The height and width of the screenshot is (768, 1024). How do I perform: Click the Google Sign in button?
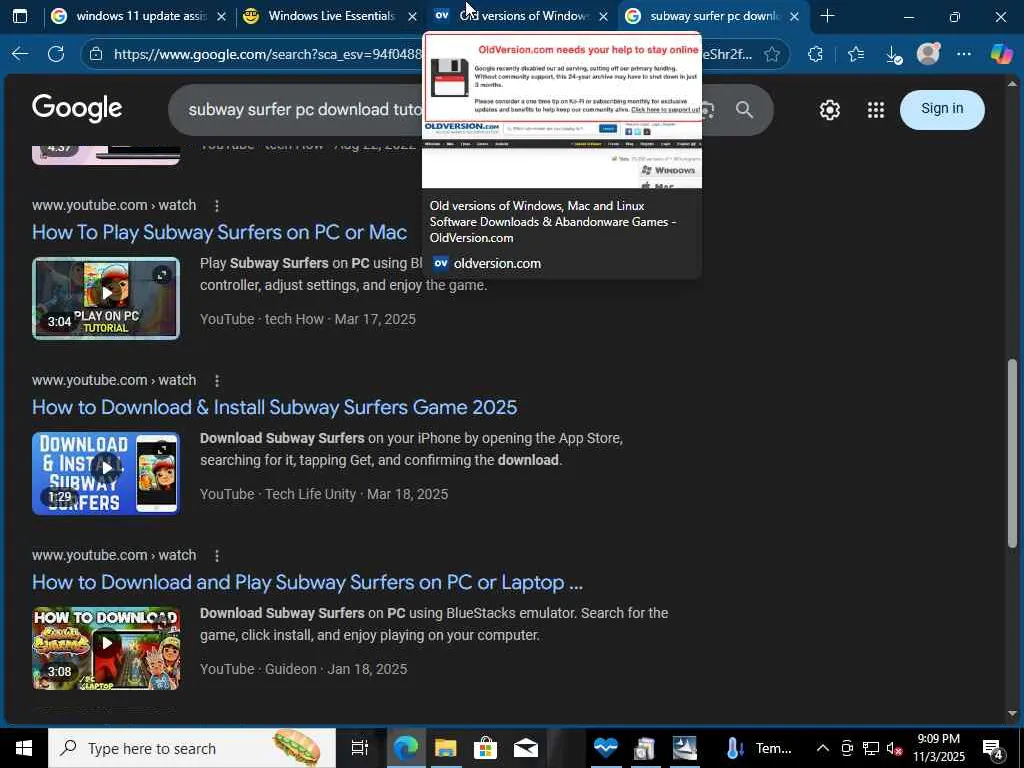tap(942, 109)
